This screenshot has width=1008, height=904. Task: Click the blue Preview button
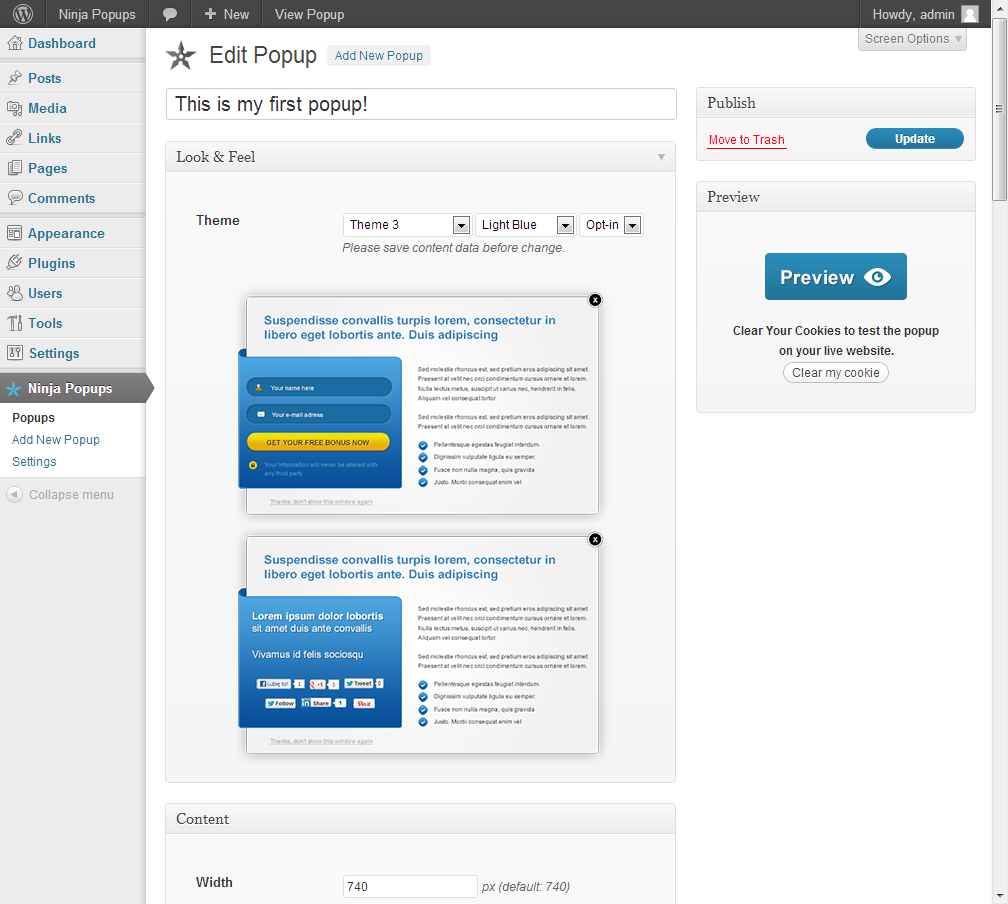pyautogui.click(x=836, y=276)
